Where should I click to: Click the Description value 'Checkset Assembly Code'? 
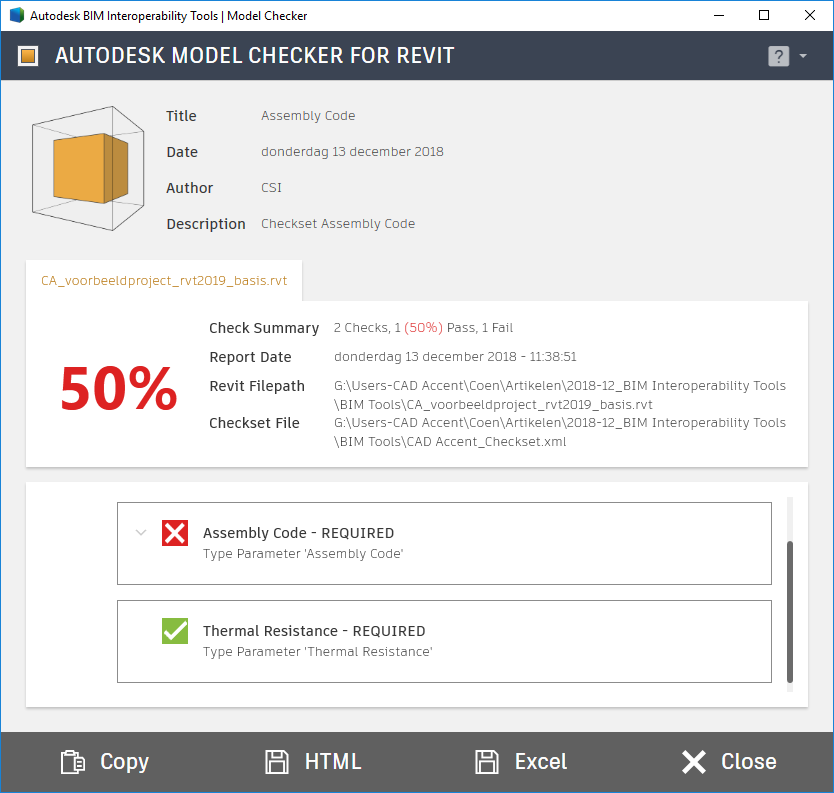point(338,224)
